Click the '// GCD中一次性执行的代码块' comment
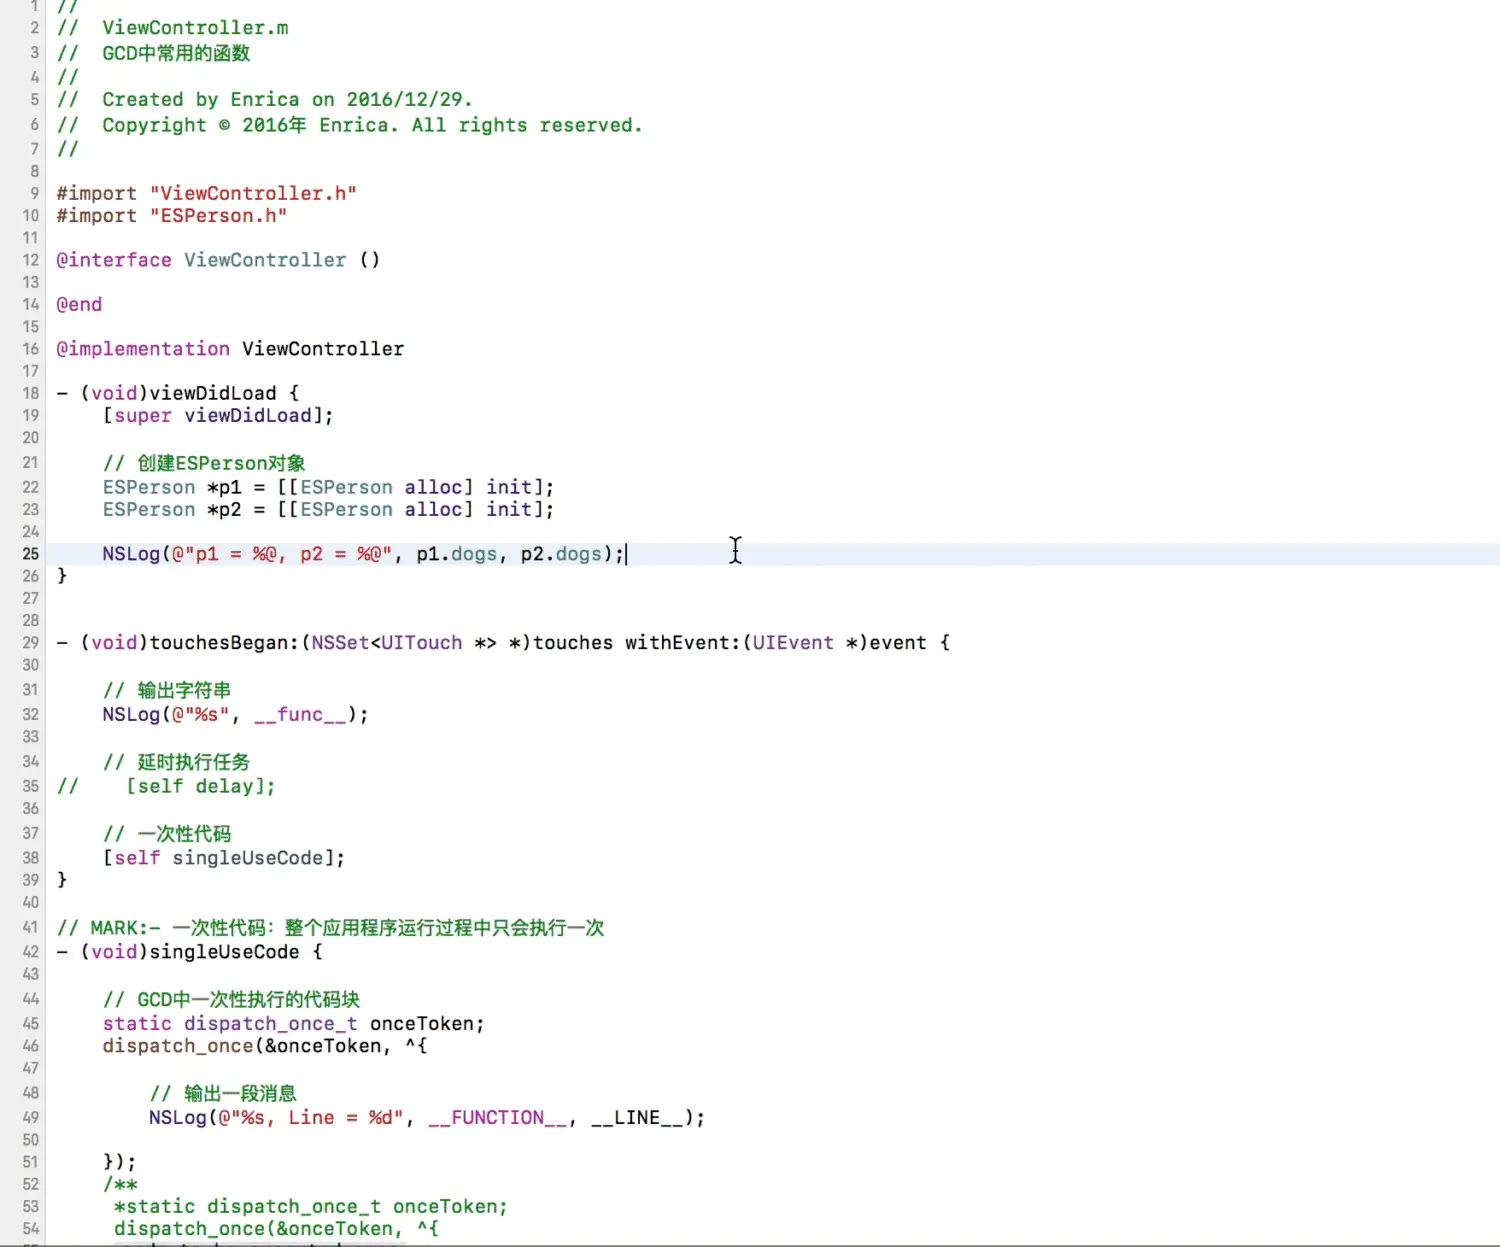 tap(231, 1000)
